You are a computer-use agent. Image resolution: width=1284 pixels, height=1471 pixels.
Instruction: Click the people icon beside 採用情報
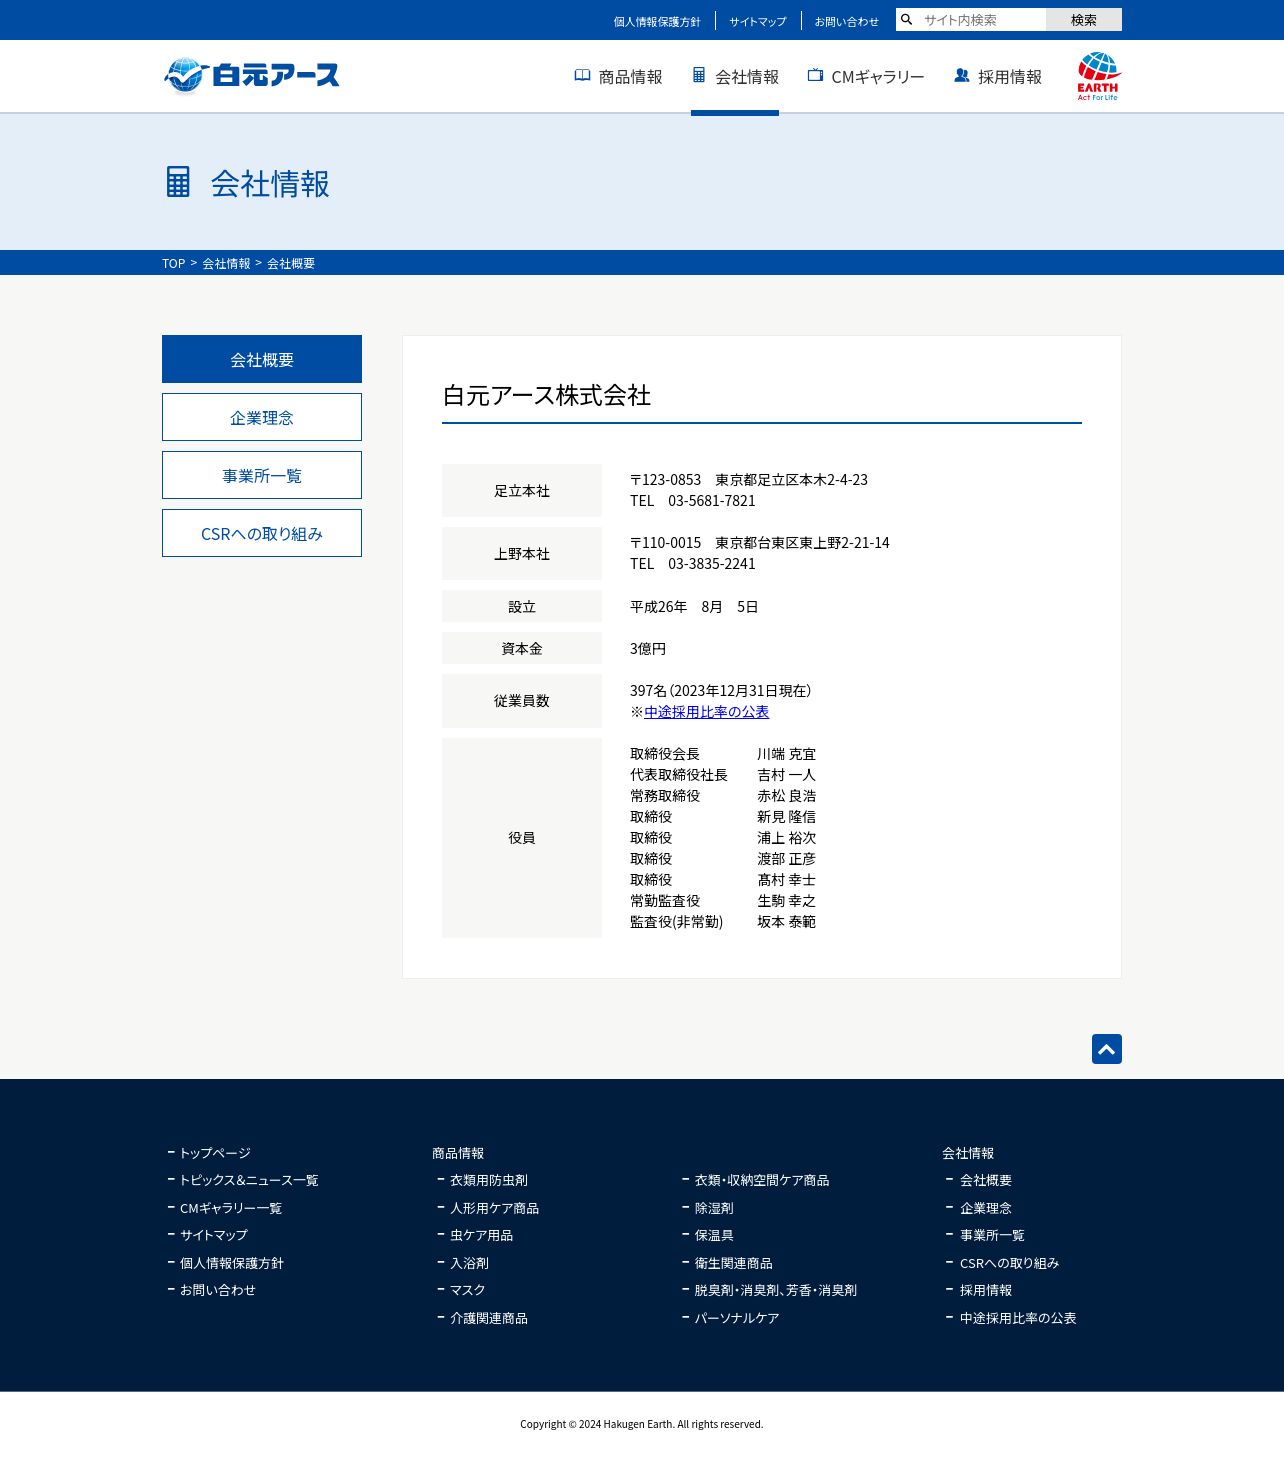(962, 75)
